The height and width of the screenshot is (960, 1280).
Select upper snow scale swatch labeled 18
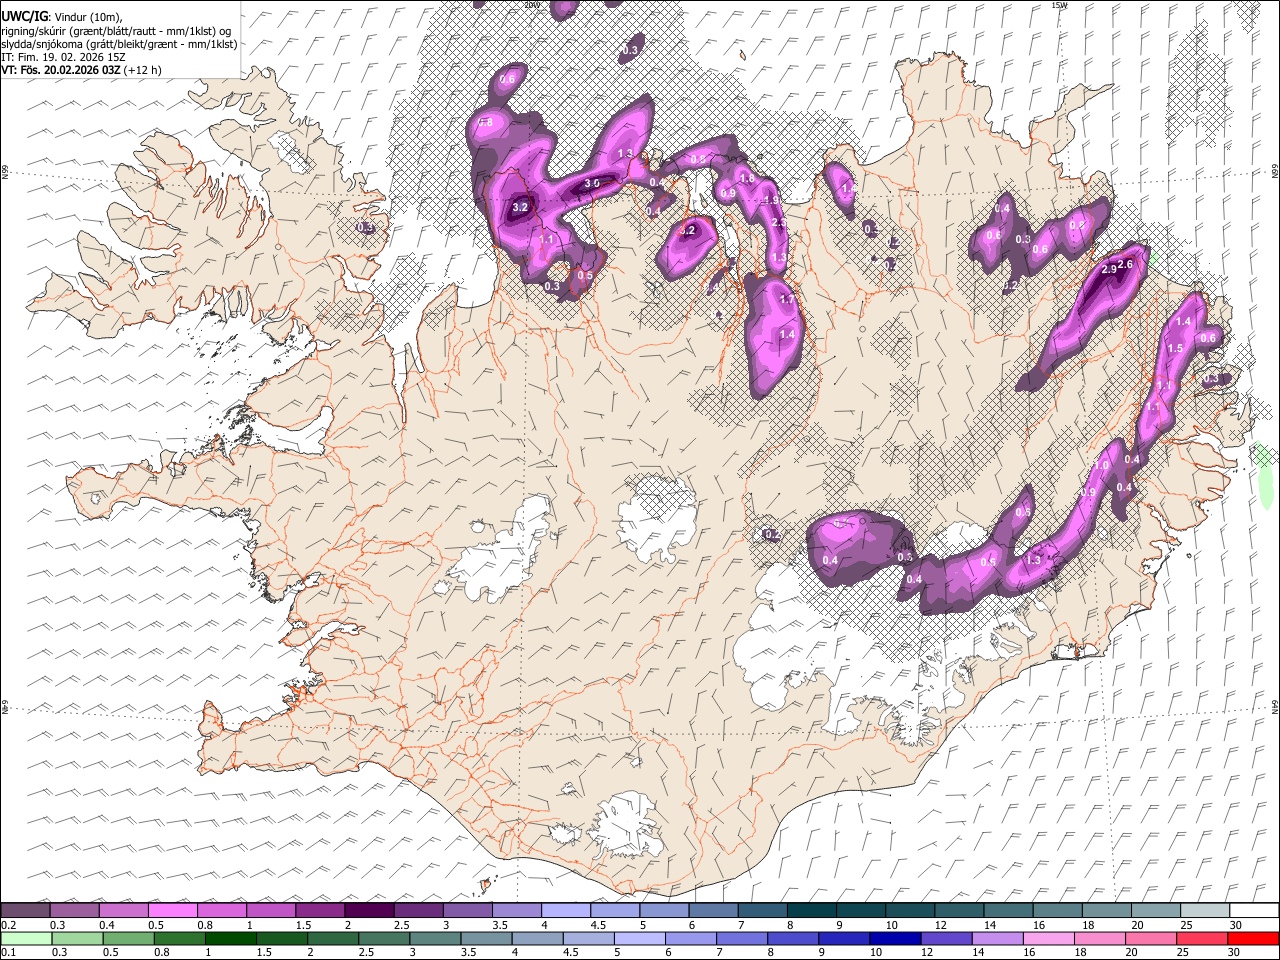[1108, 911]
